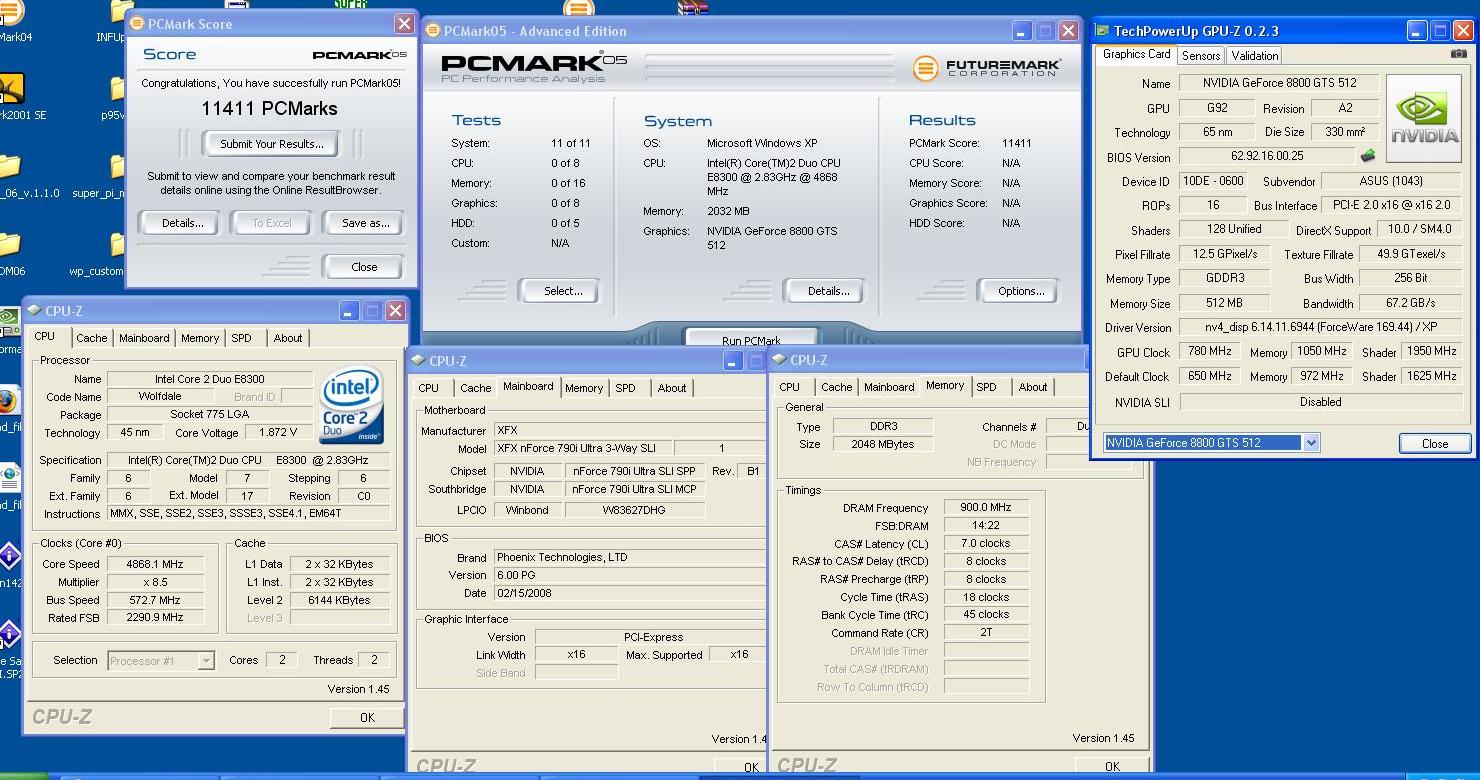The image size is (1480, 780).
Task: Click the GPU-Z title bar icon
Action: tap(1103, 31)
